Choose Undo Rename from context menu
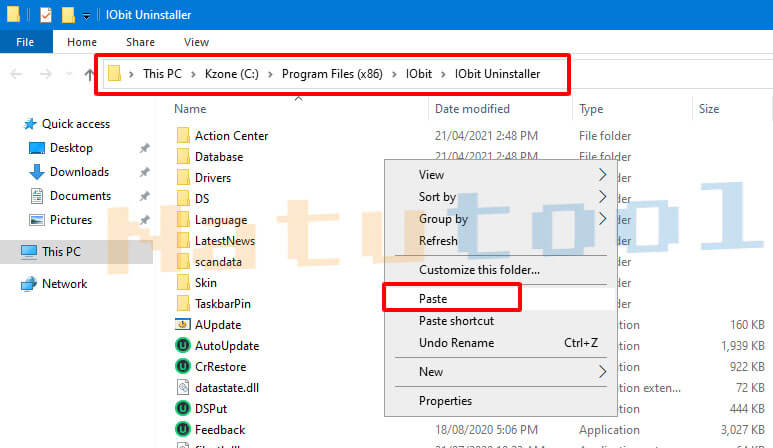Viewport: 773px width, 448px height. [501, 343]
